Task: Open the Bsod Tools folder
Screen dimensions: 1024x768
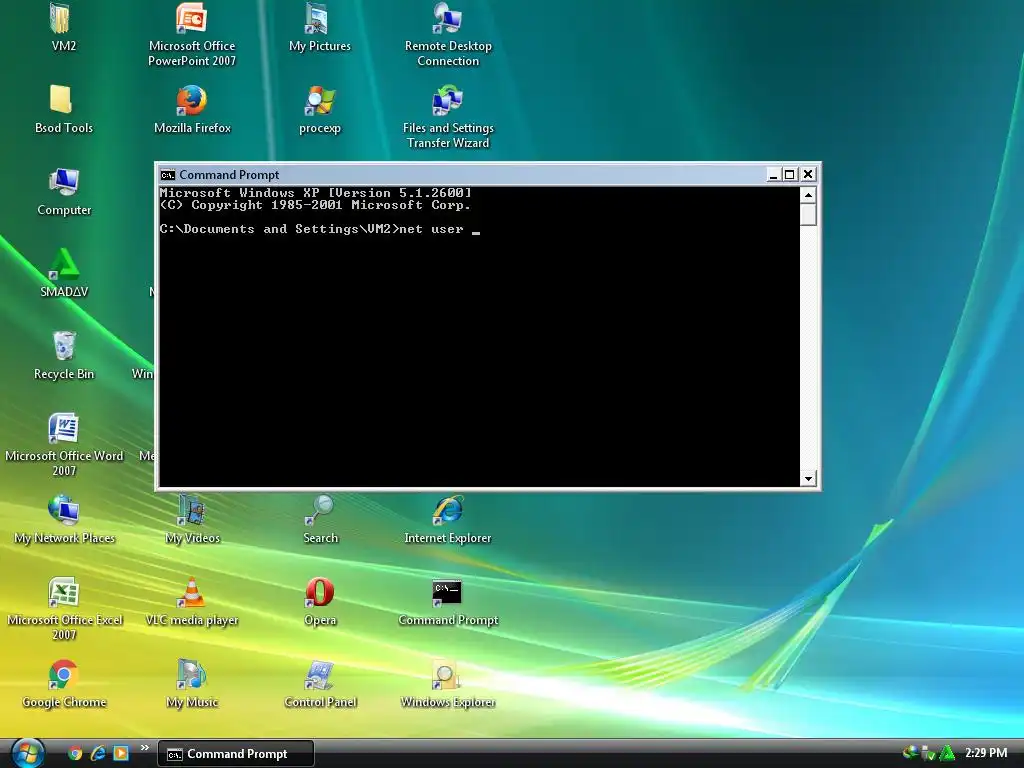Action: (x=63, y=102)
